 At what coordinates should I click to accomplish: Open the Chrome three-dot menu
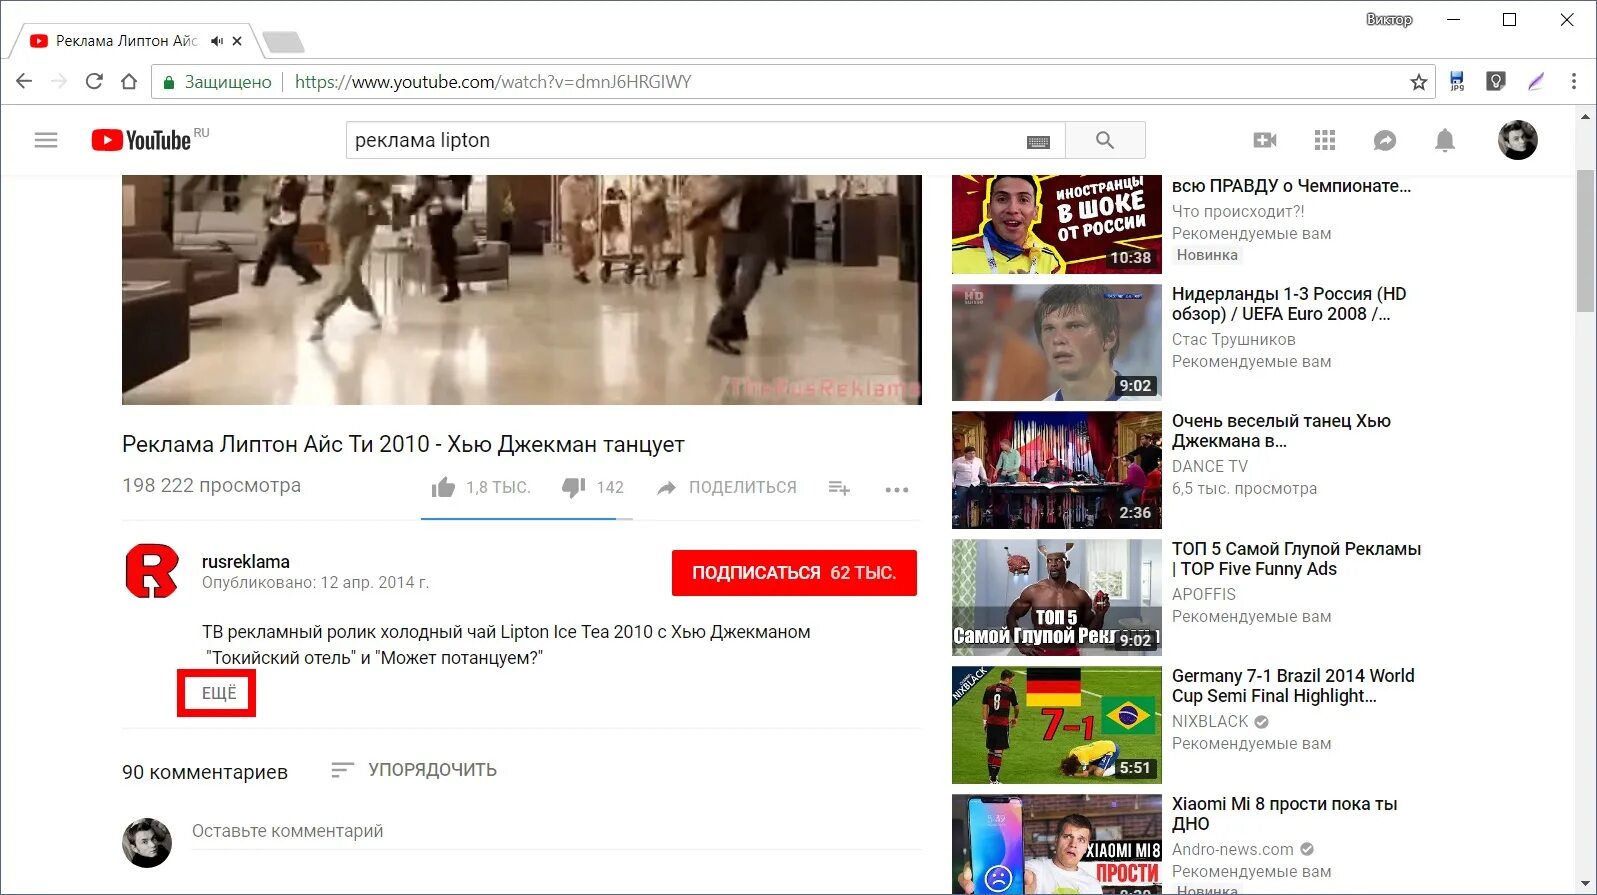1574,81
